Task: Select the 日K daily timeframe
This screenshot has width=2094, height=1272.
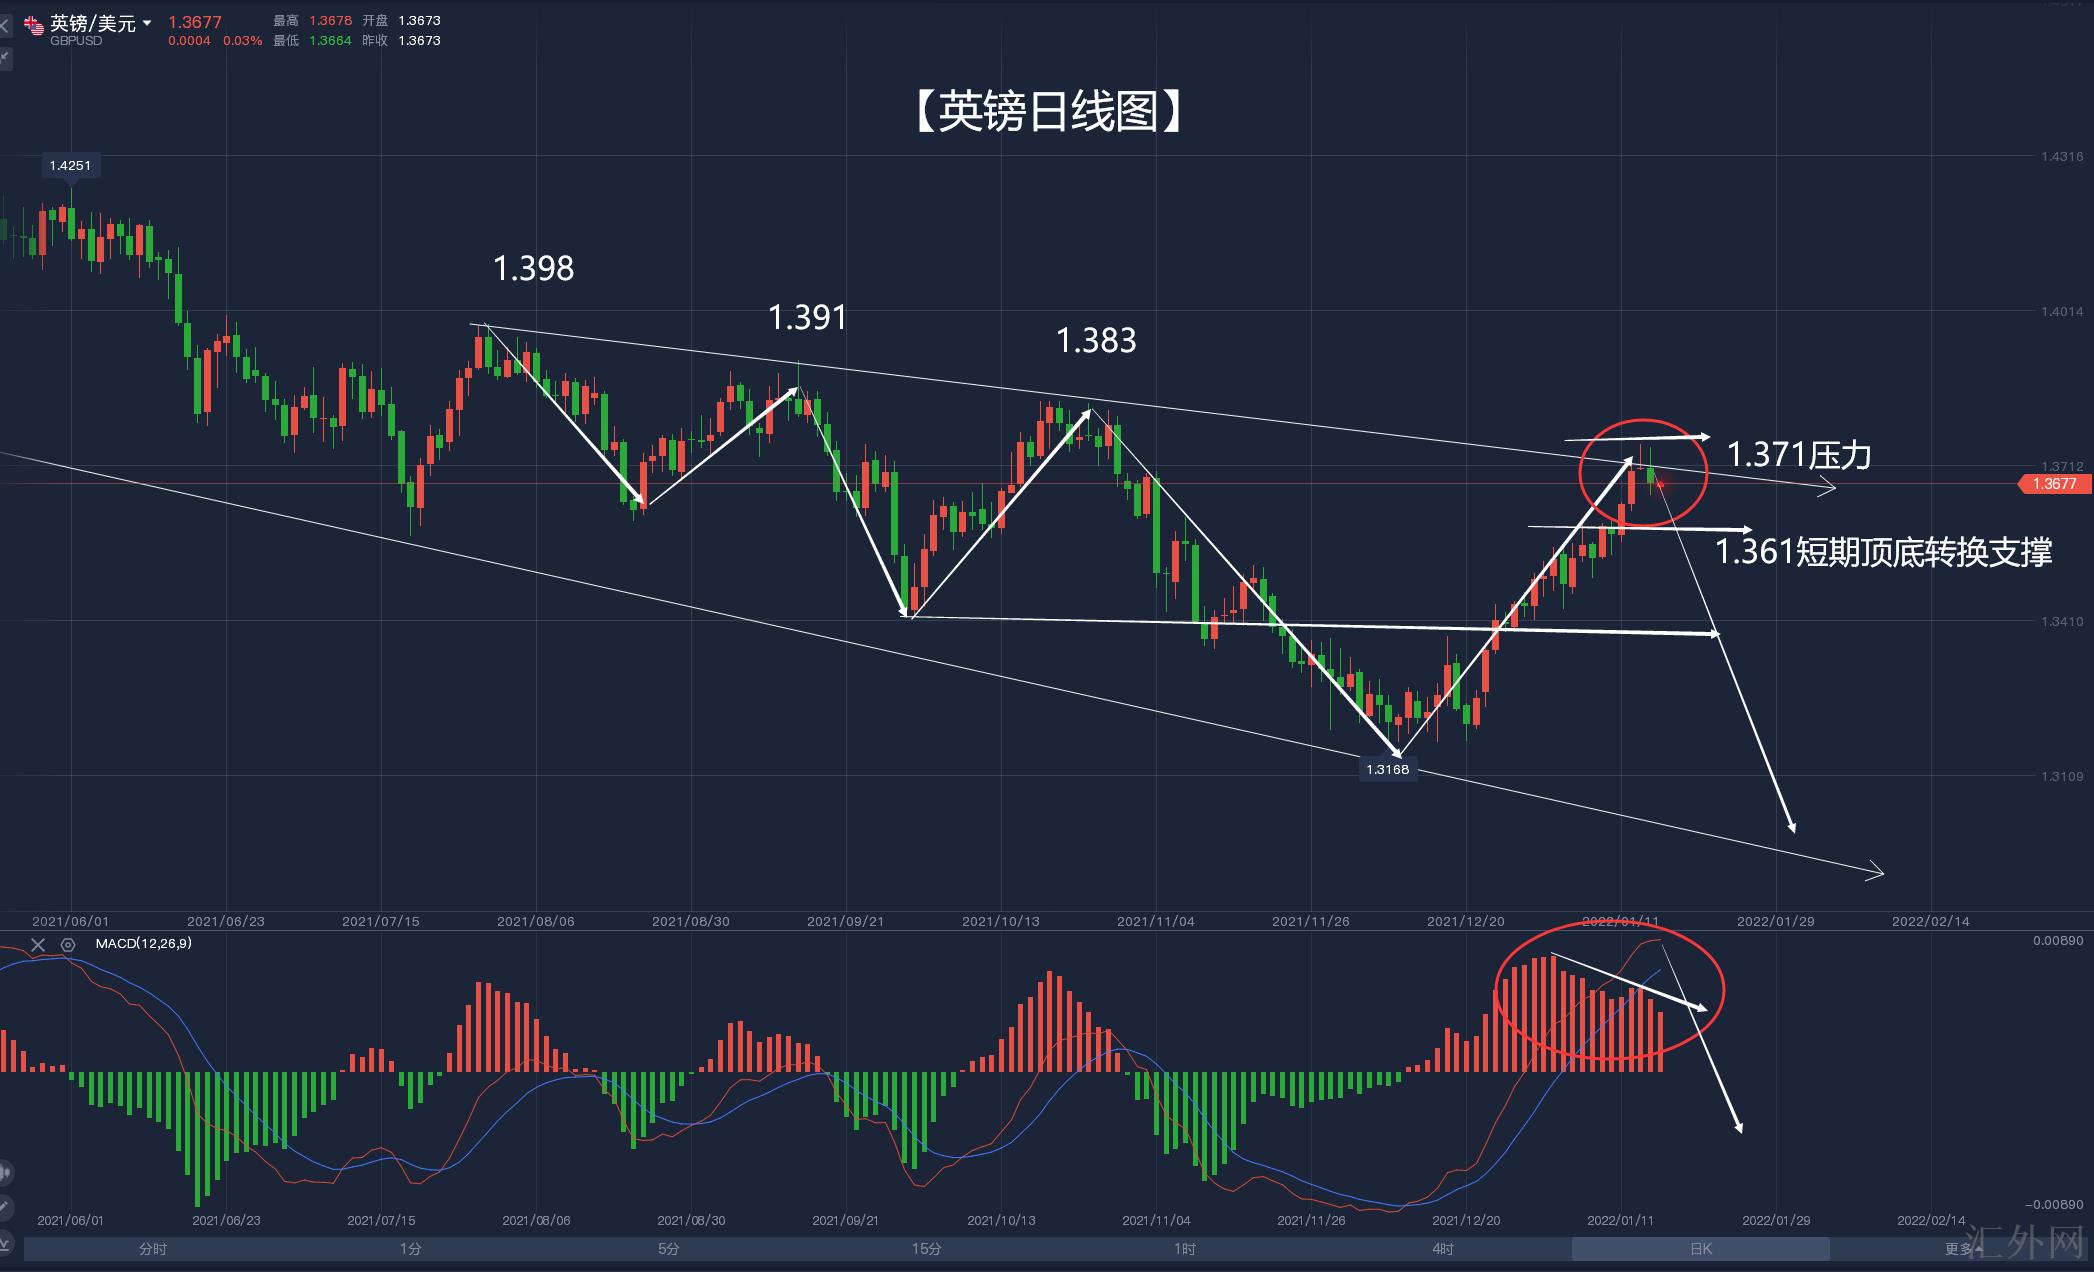Action: coord(1700,1249)
